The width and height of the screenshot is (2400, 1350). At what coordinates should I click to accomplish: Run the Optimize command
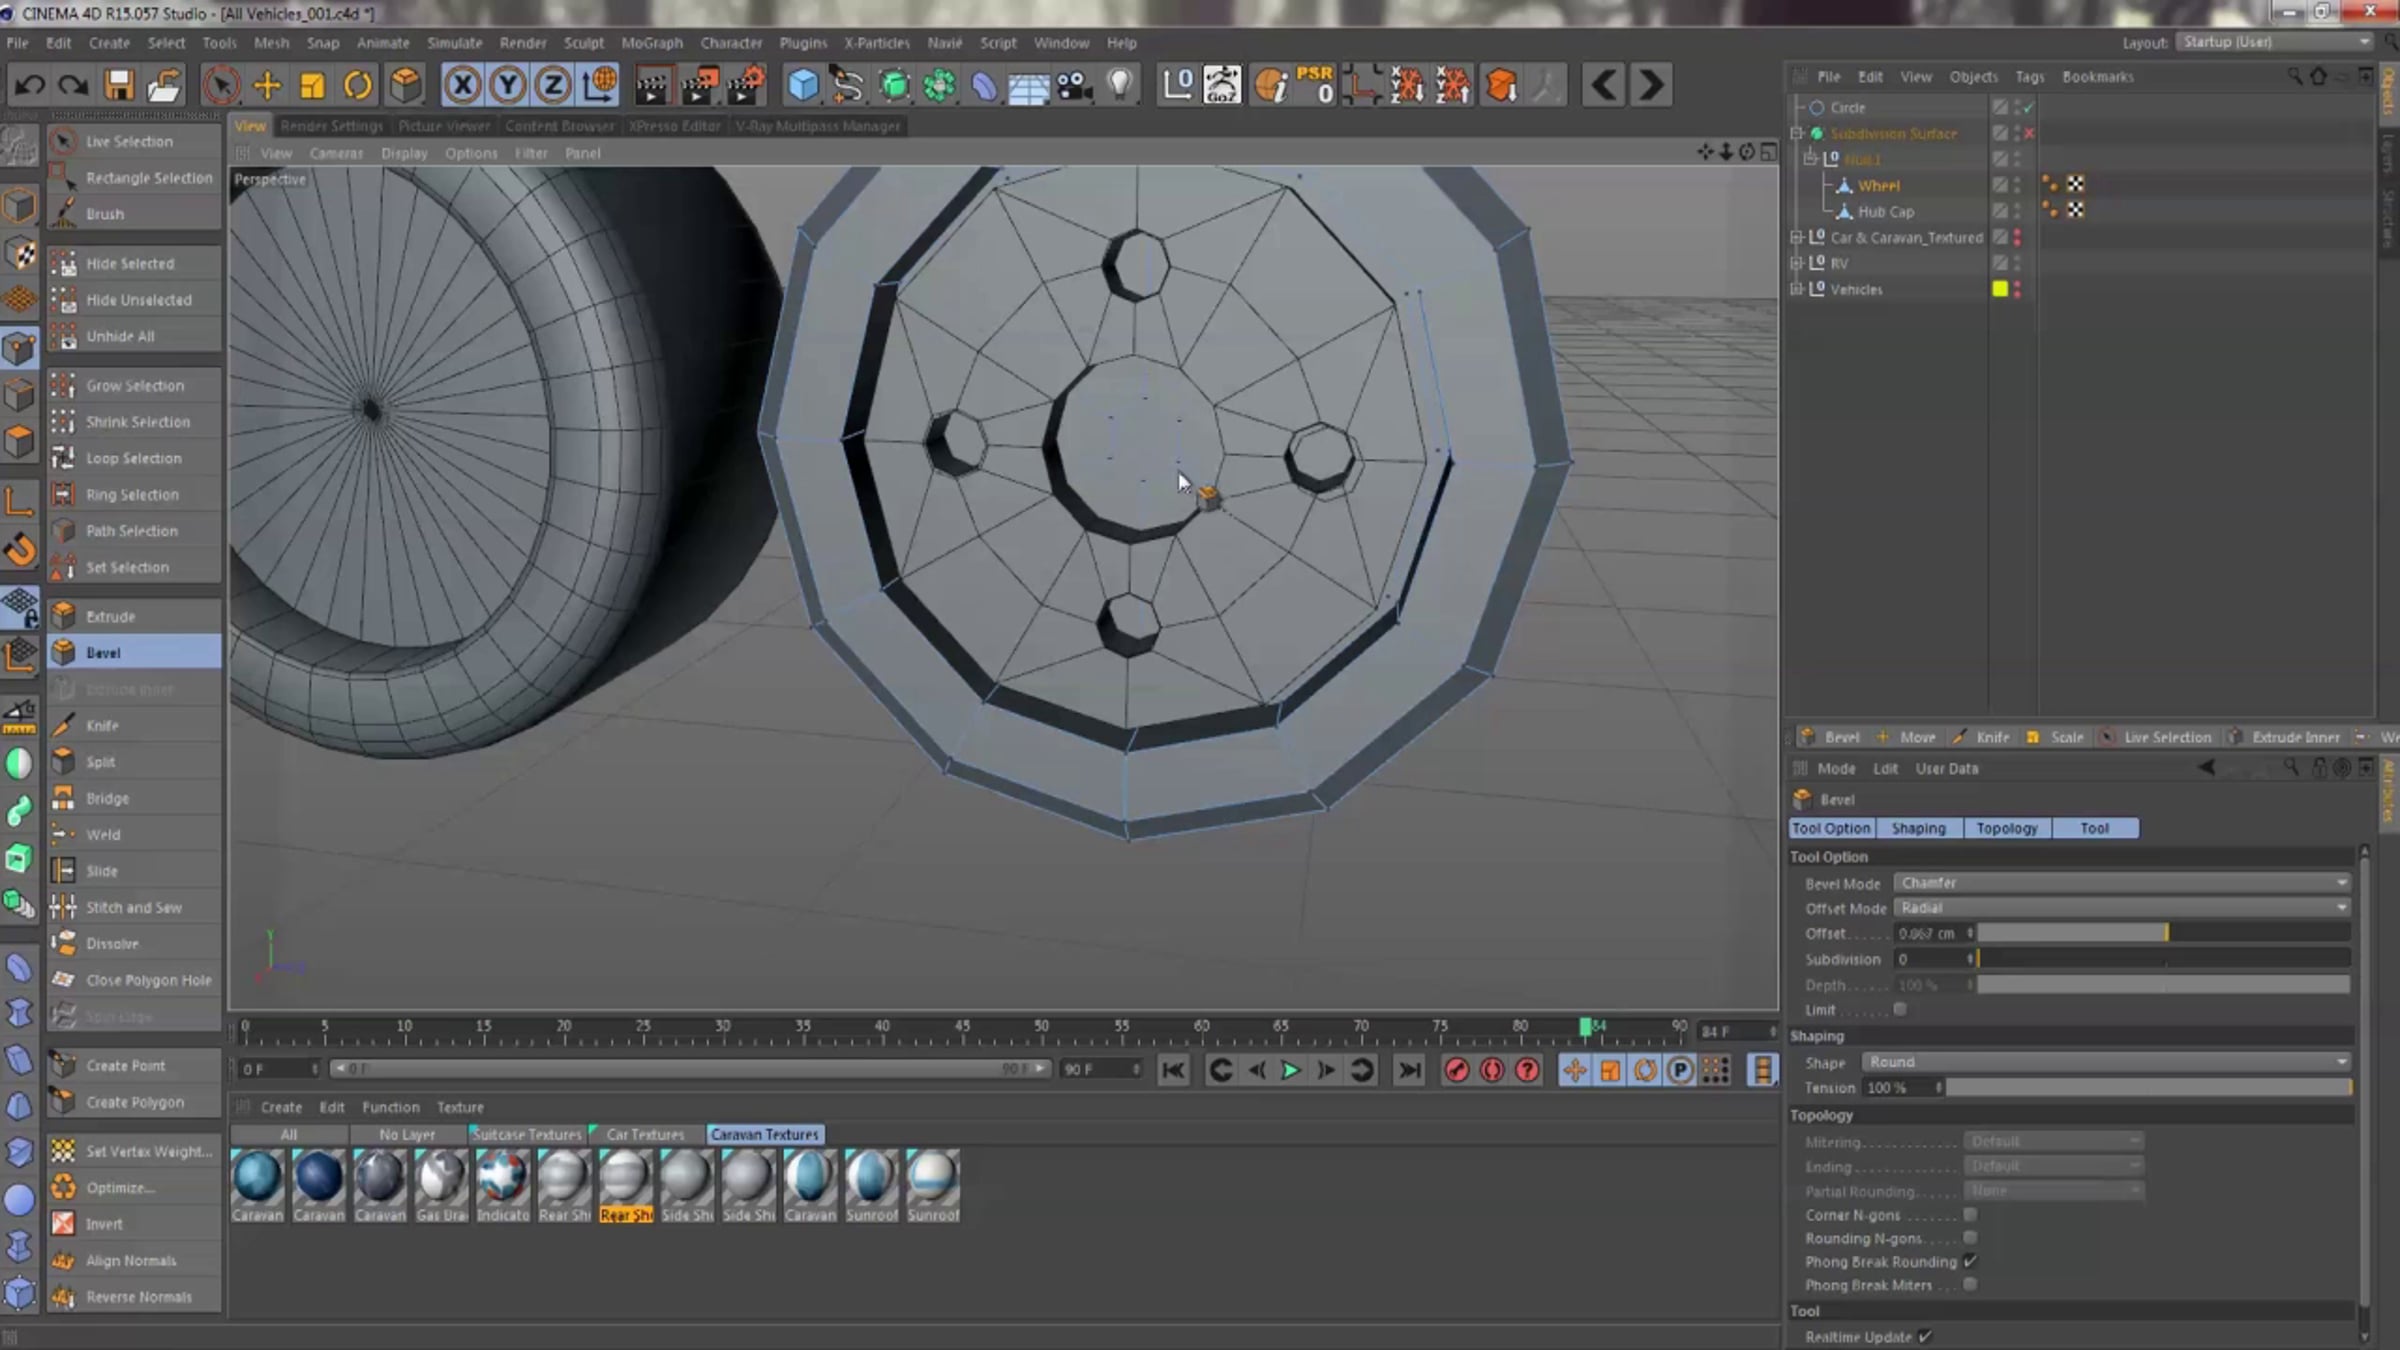pos(133,1187)
